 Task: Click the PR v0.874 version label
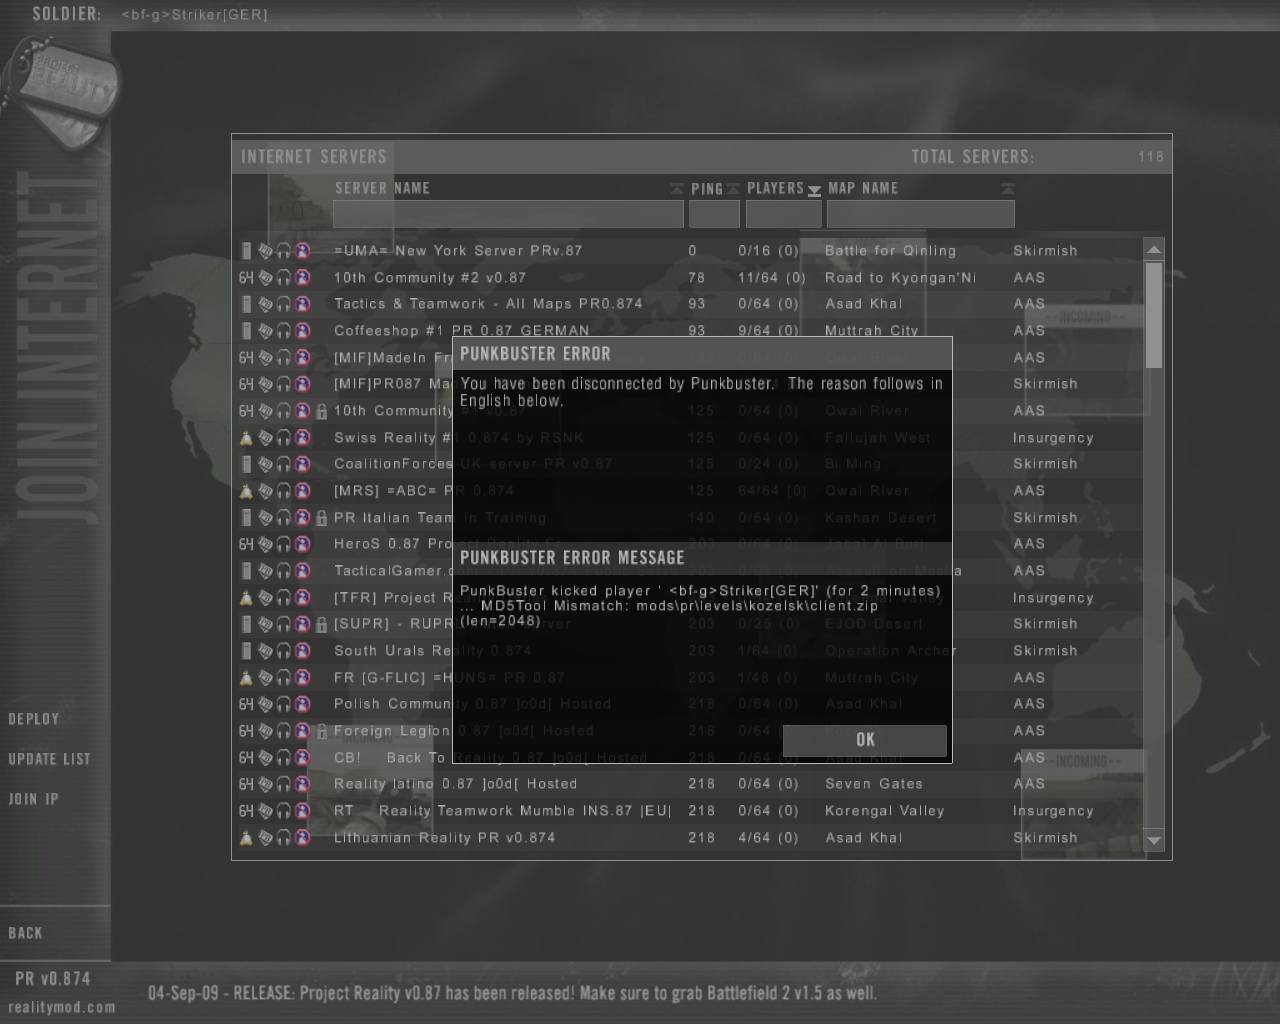[52, 979]
